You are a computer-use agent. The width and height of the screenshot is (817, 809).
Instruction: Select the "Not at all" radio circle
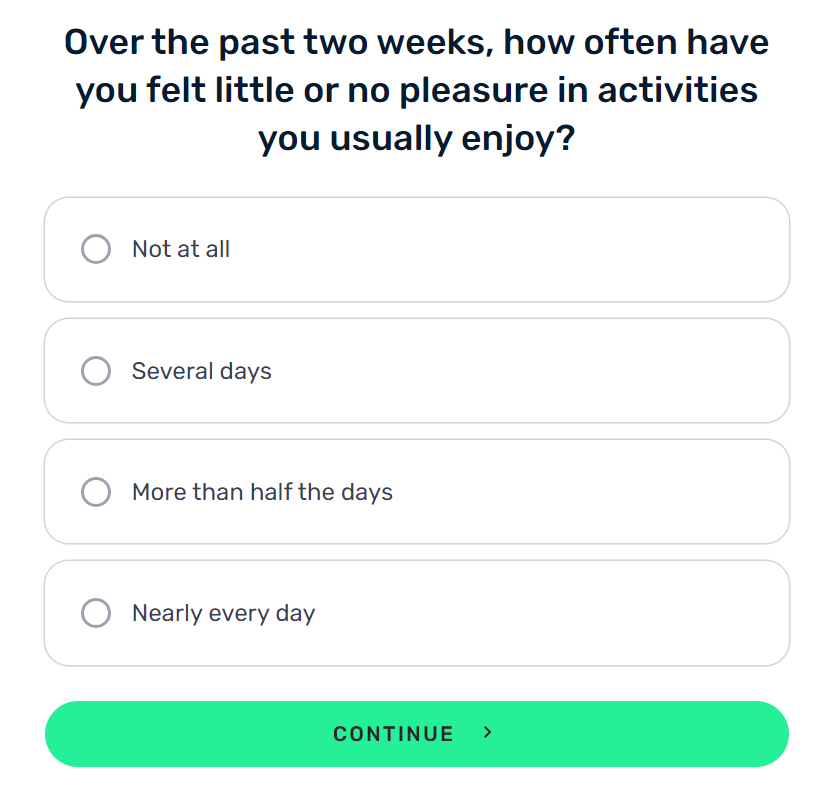[x=96, y=249]
